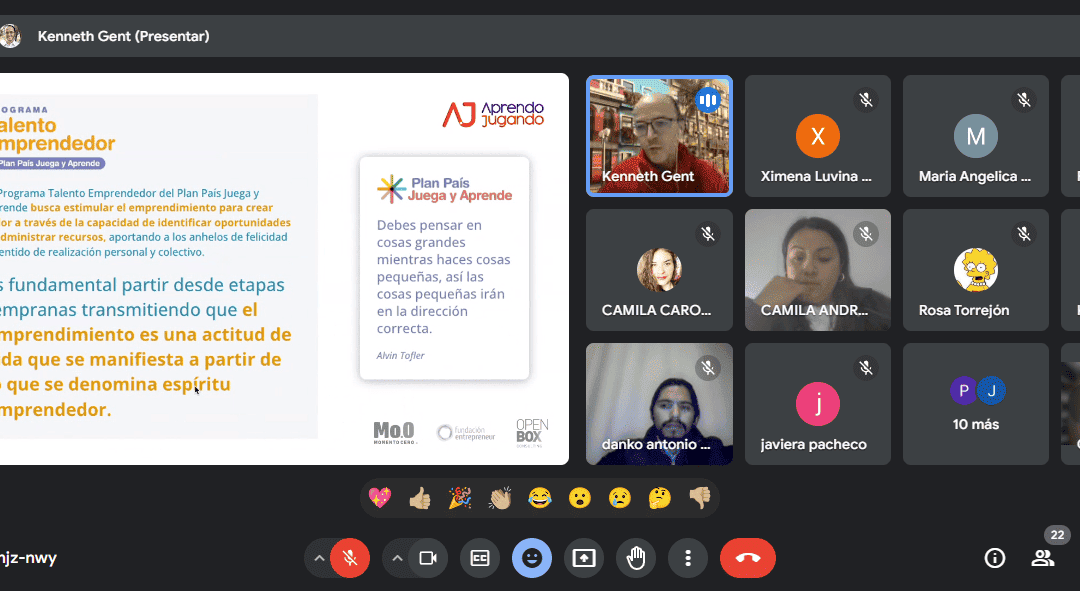Screen dimensions: 1080x591
Task: Click CAMILA ANDR video tile
Action: click(x=818, y=270)
